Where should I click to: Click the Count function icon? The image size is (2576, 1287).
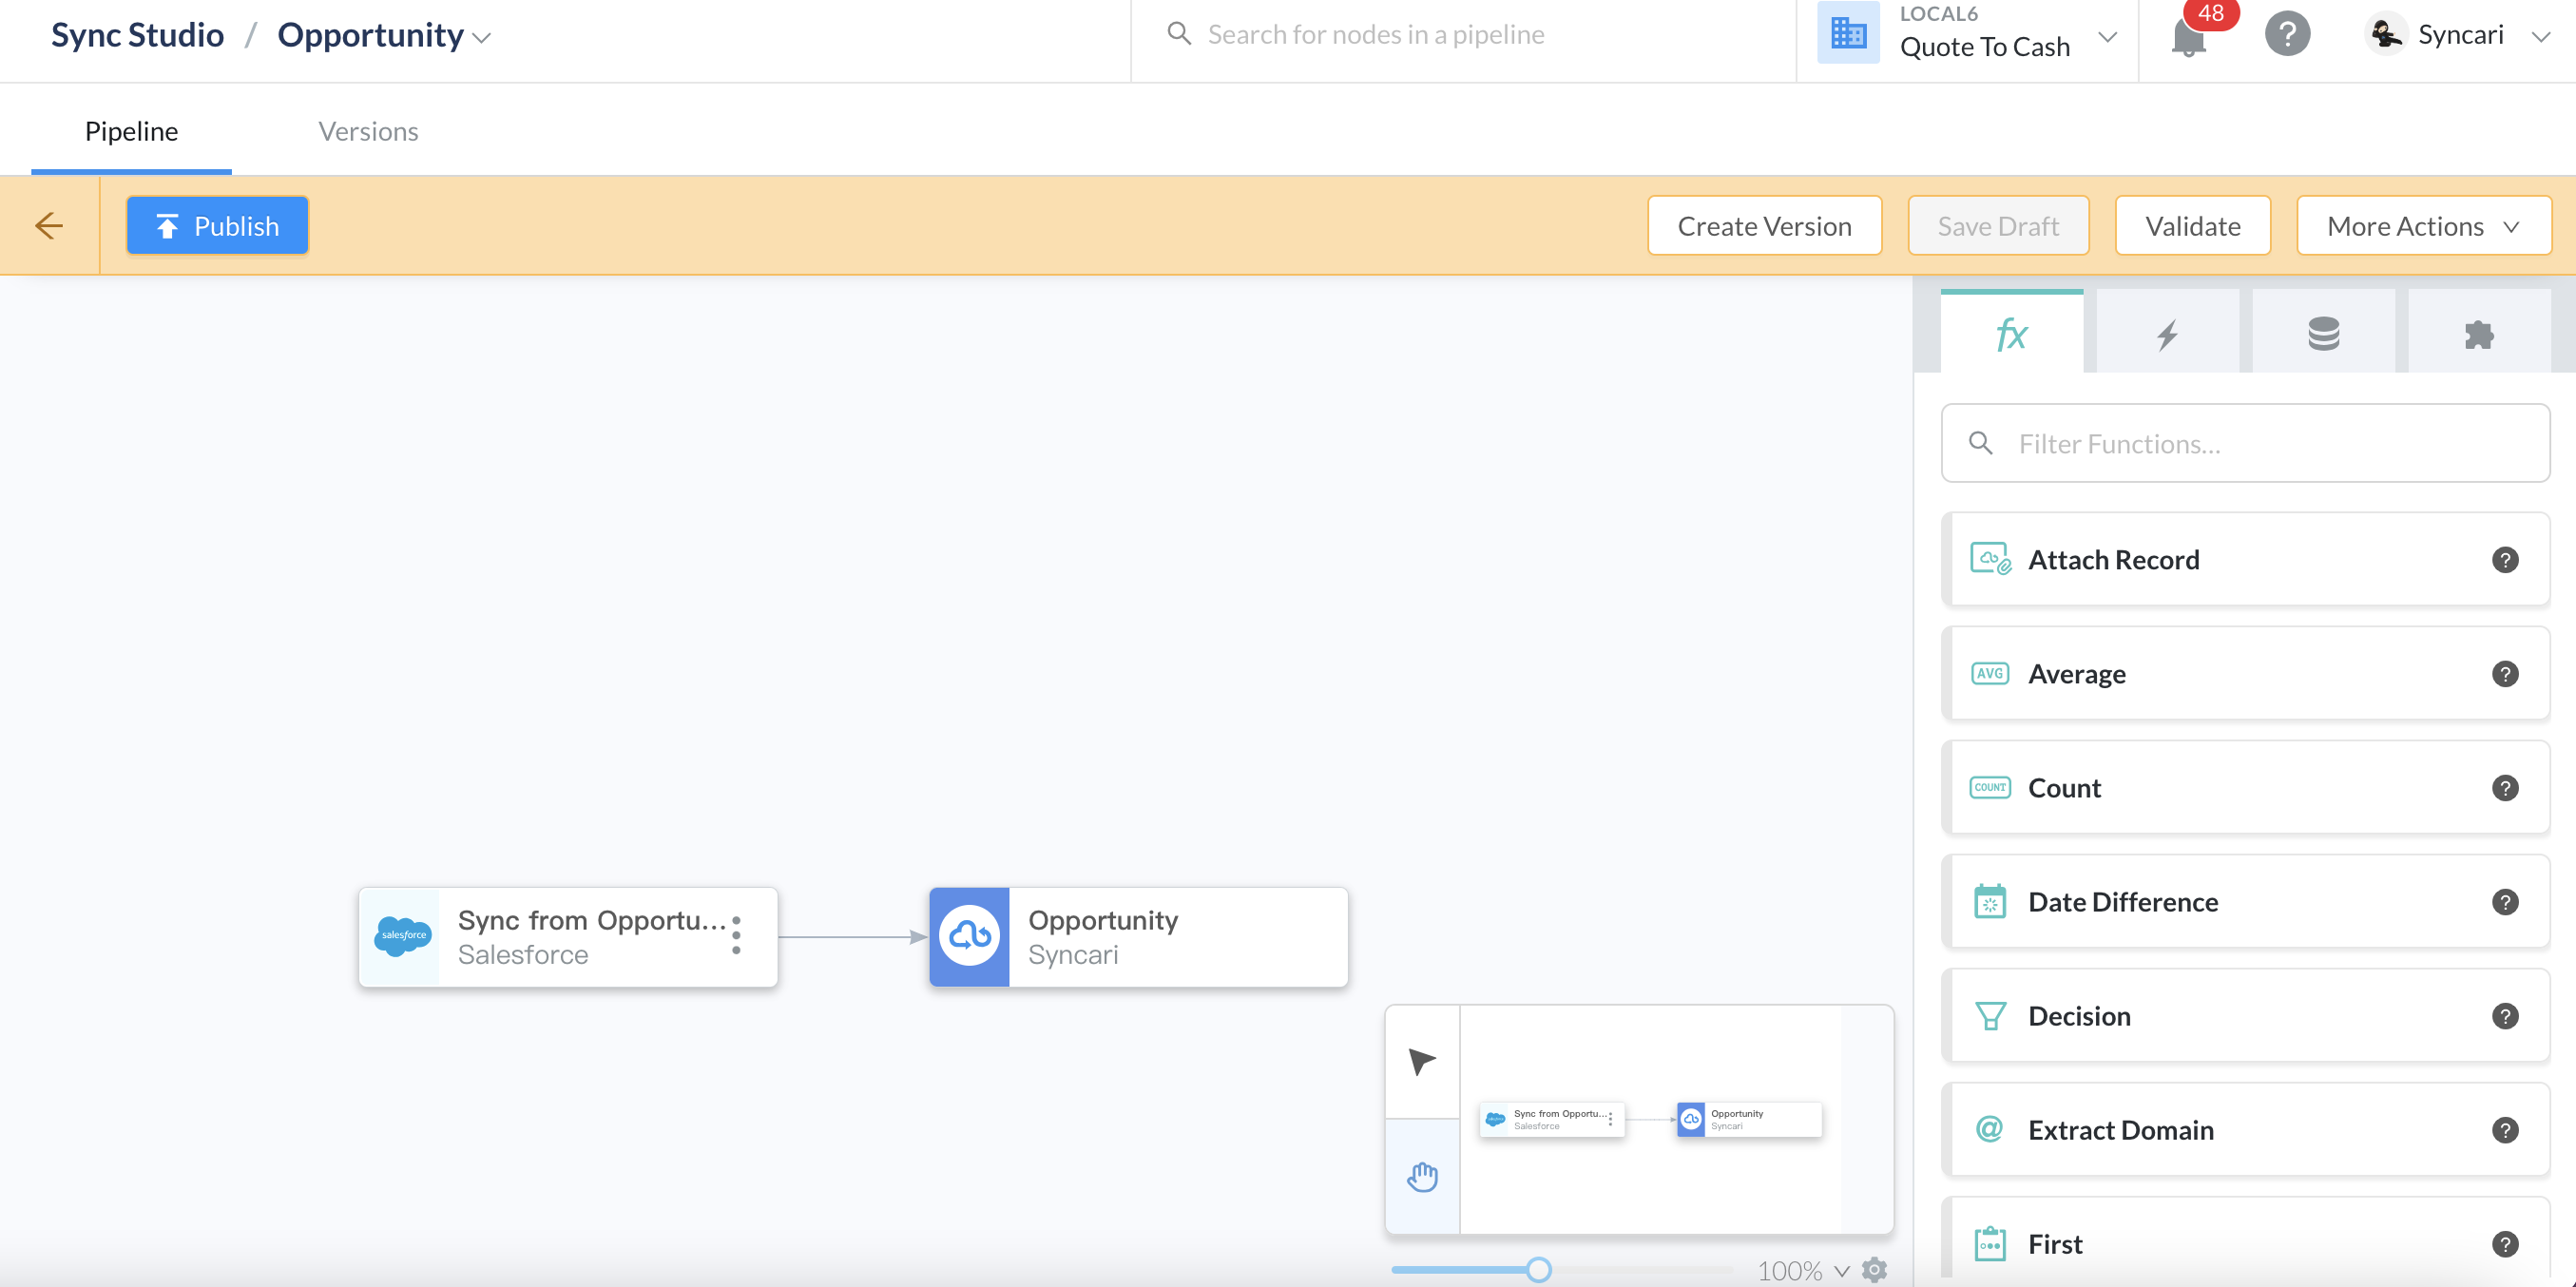point(1990,787)
